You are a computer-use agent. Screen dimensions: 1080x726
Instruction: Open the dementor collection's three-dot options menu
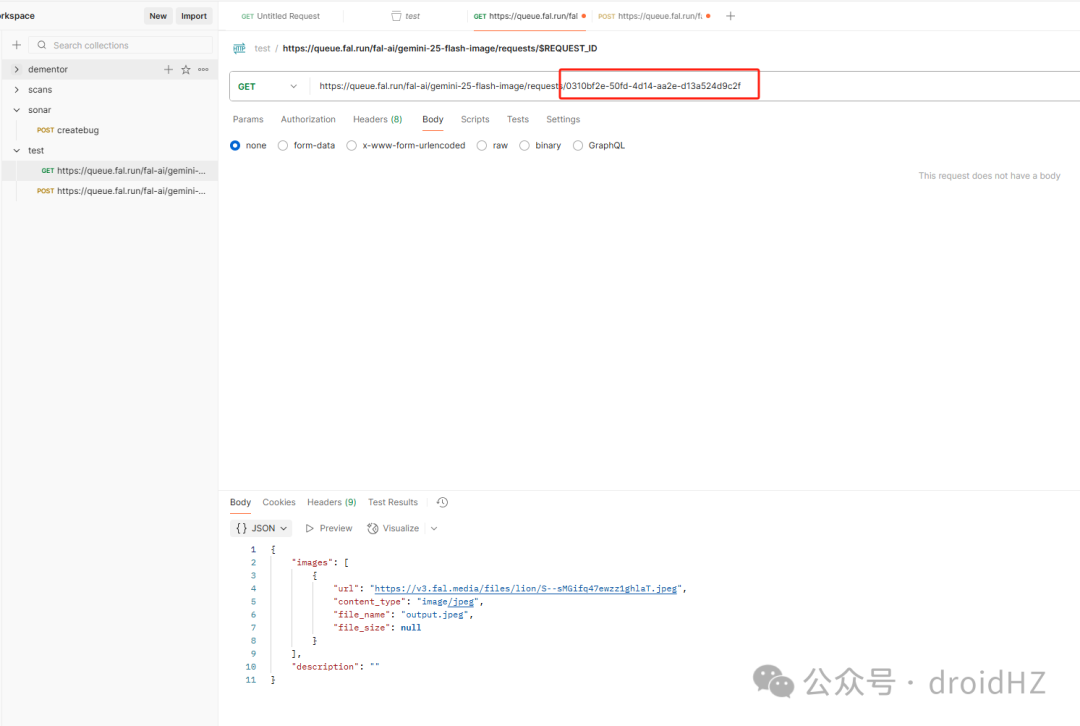[x=203, y=70]
